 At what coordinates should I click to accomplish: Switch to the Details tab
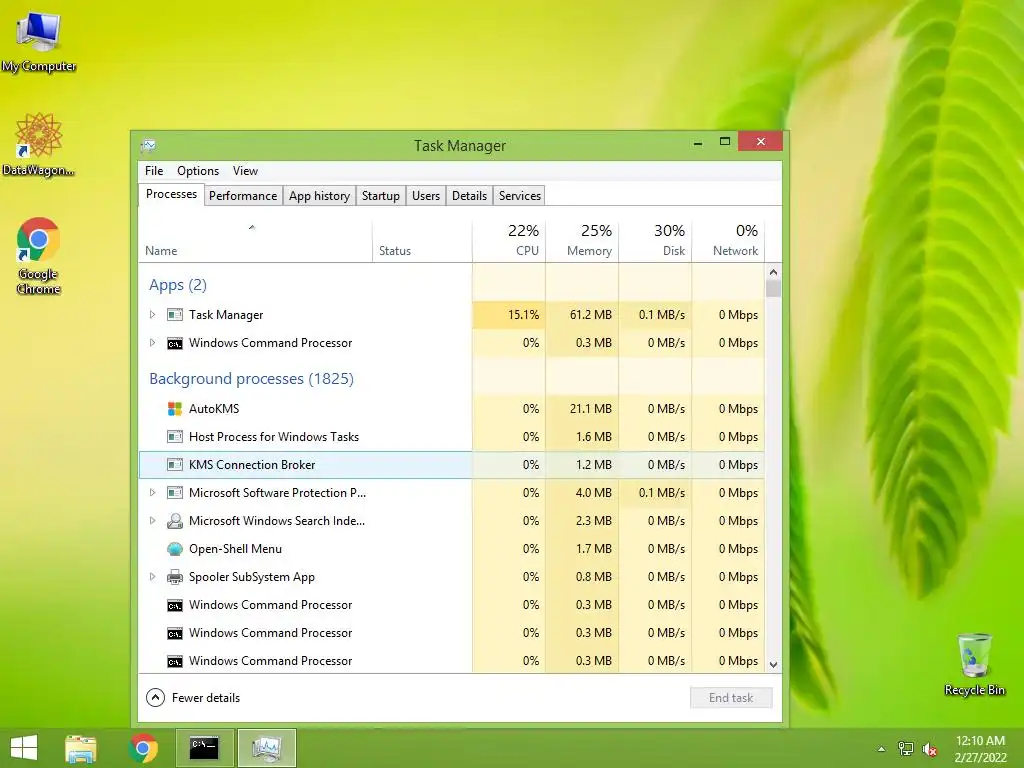[470, 196]
